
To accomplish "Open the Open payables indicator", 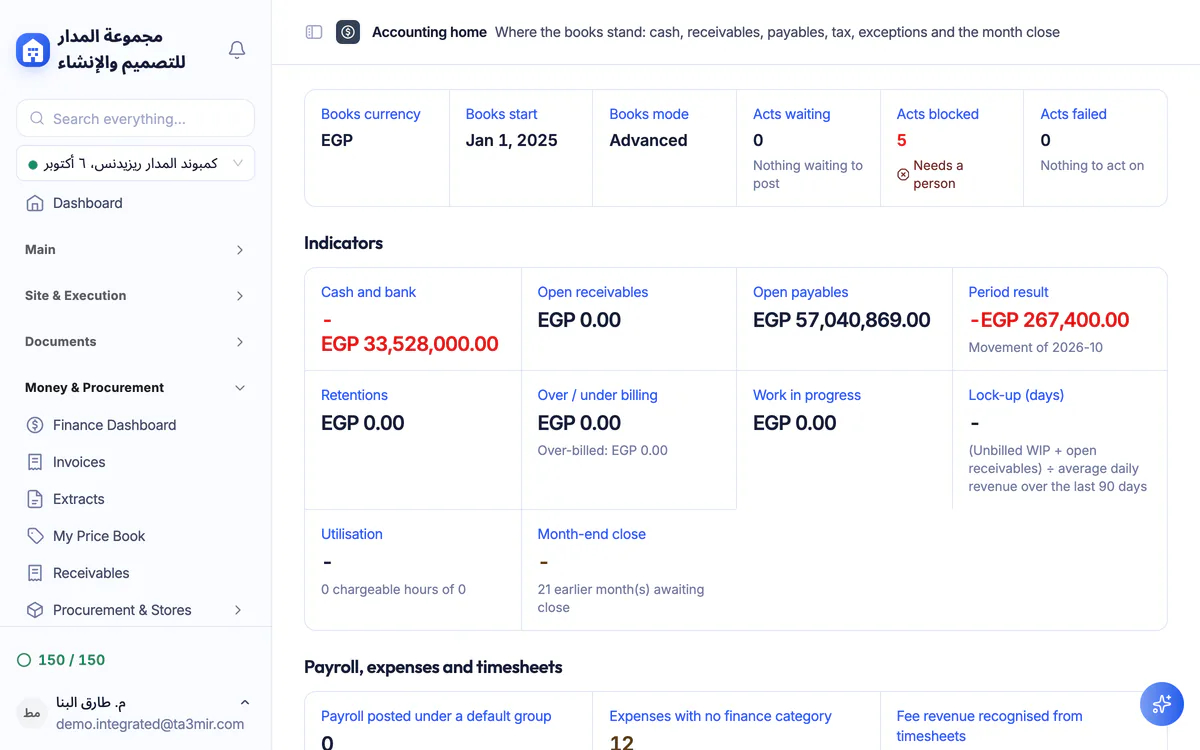I will coord(800,292).
